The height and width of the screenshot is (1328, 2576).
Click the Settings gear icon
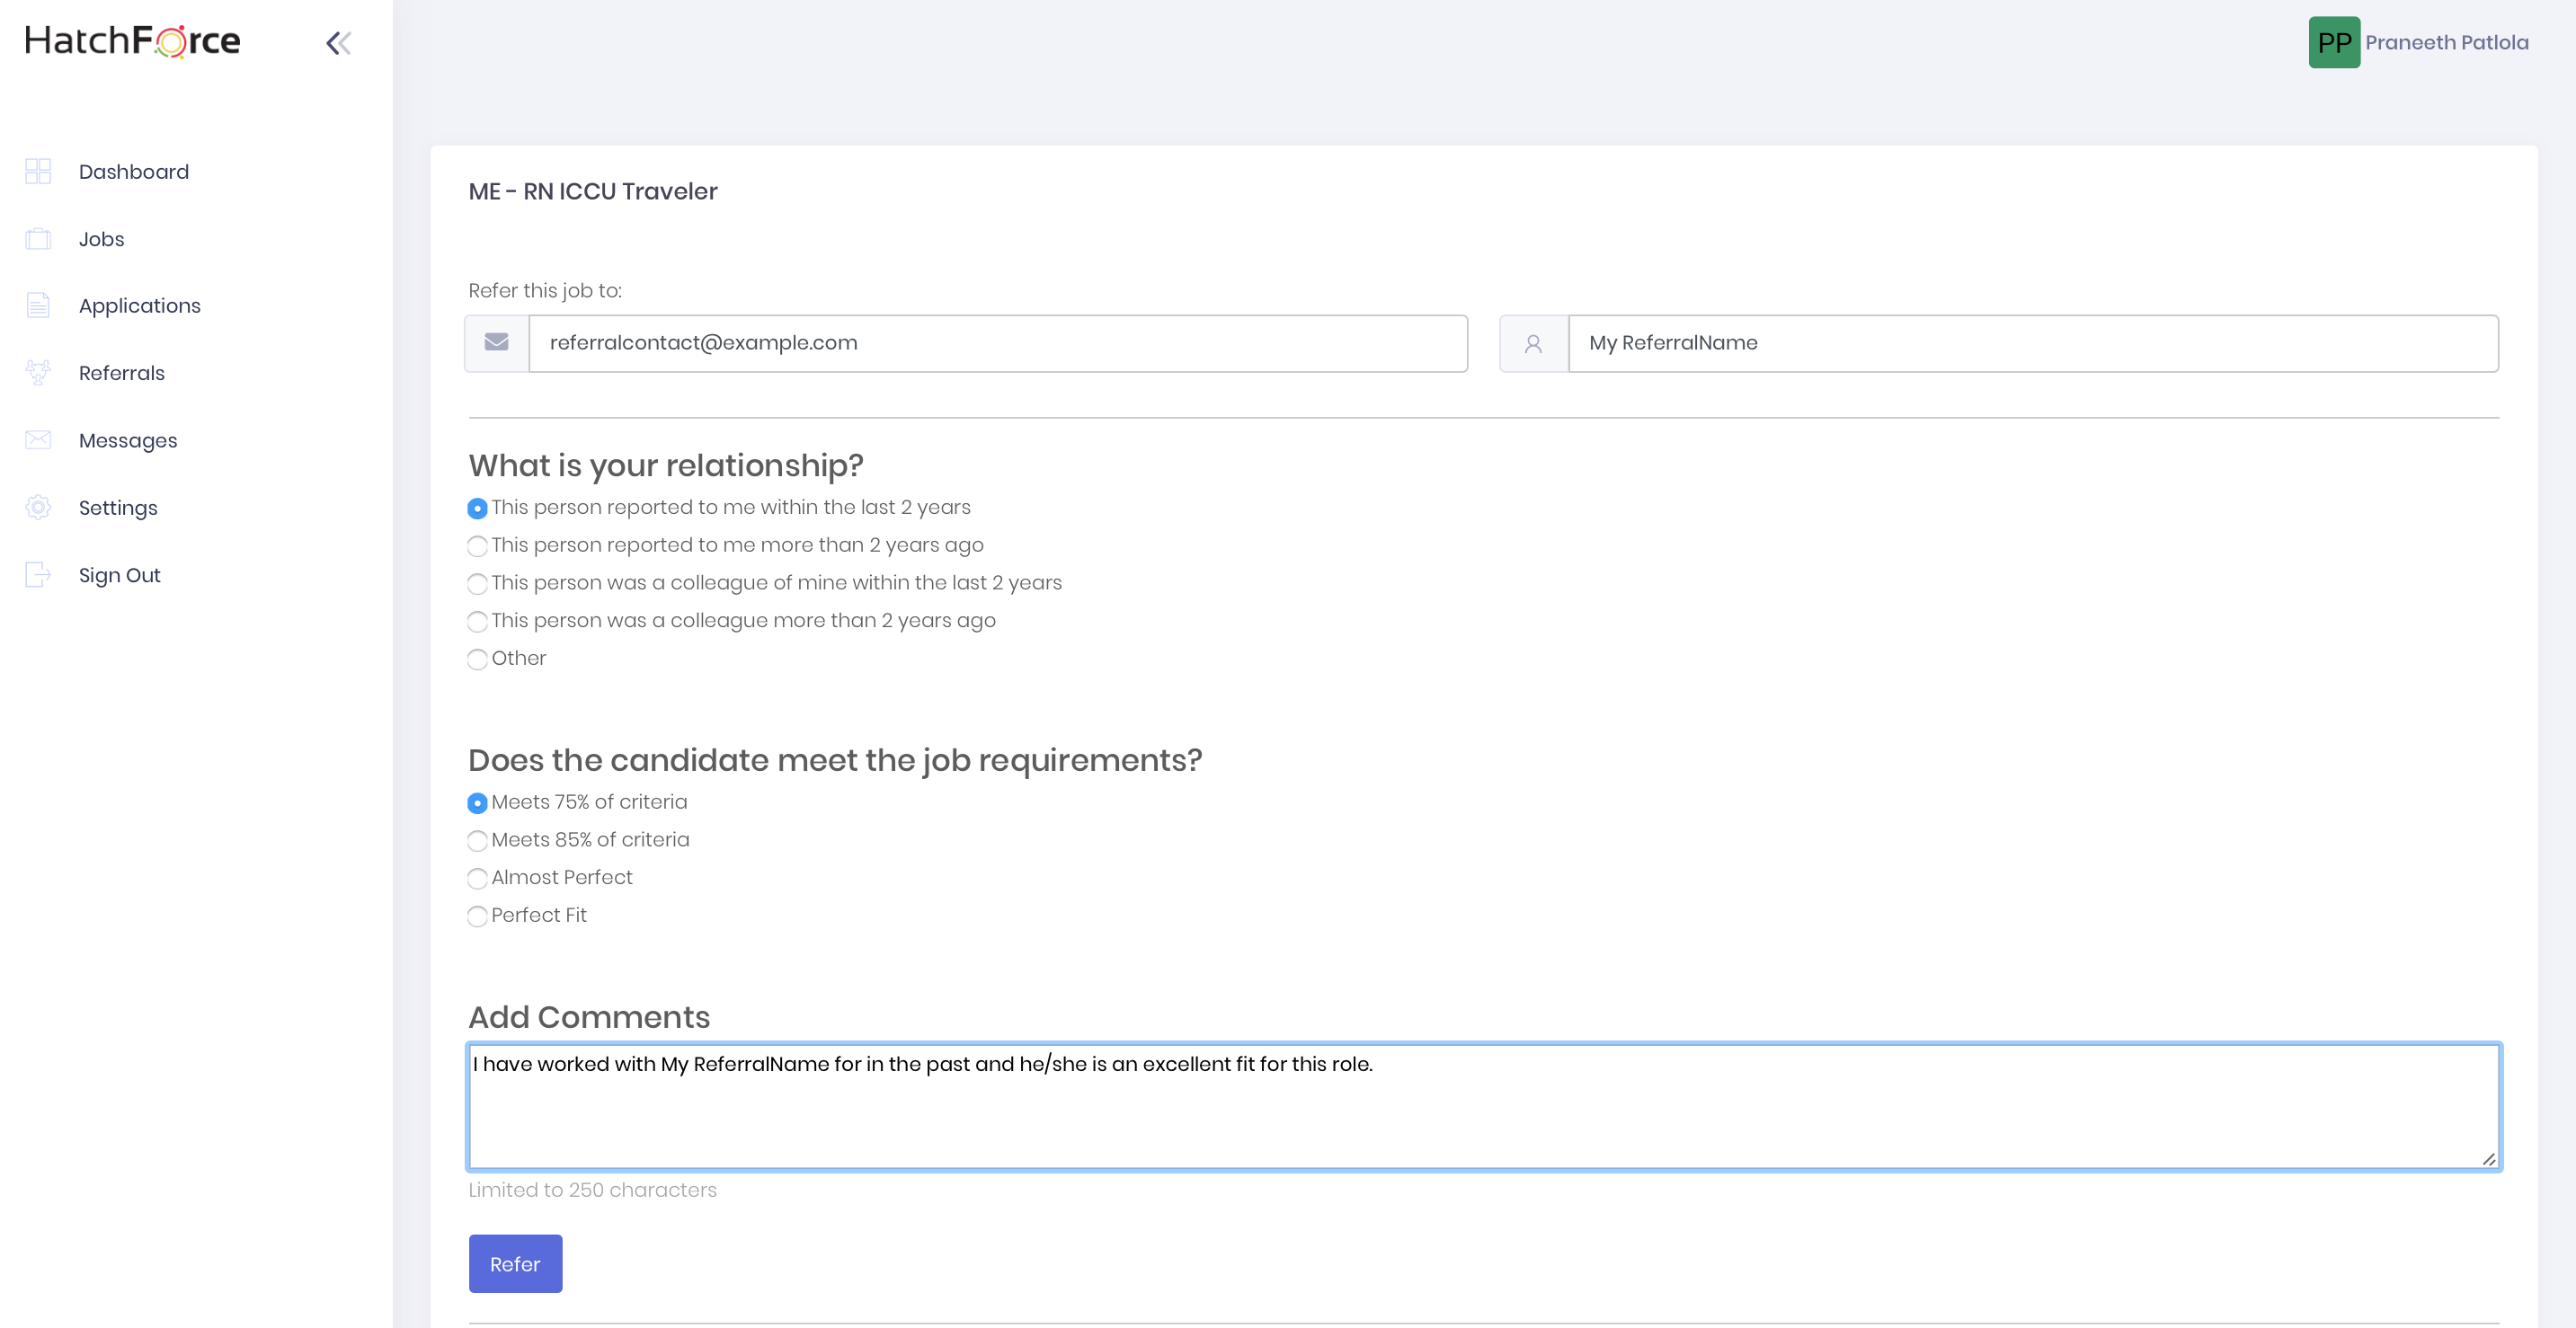tap(38, 507)
